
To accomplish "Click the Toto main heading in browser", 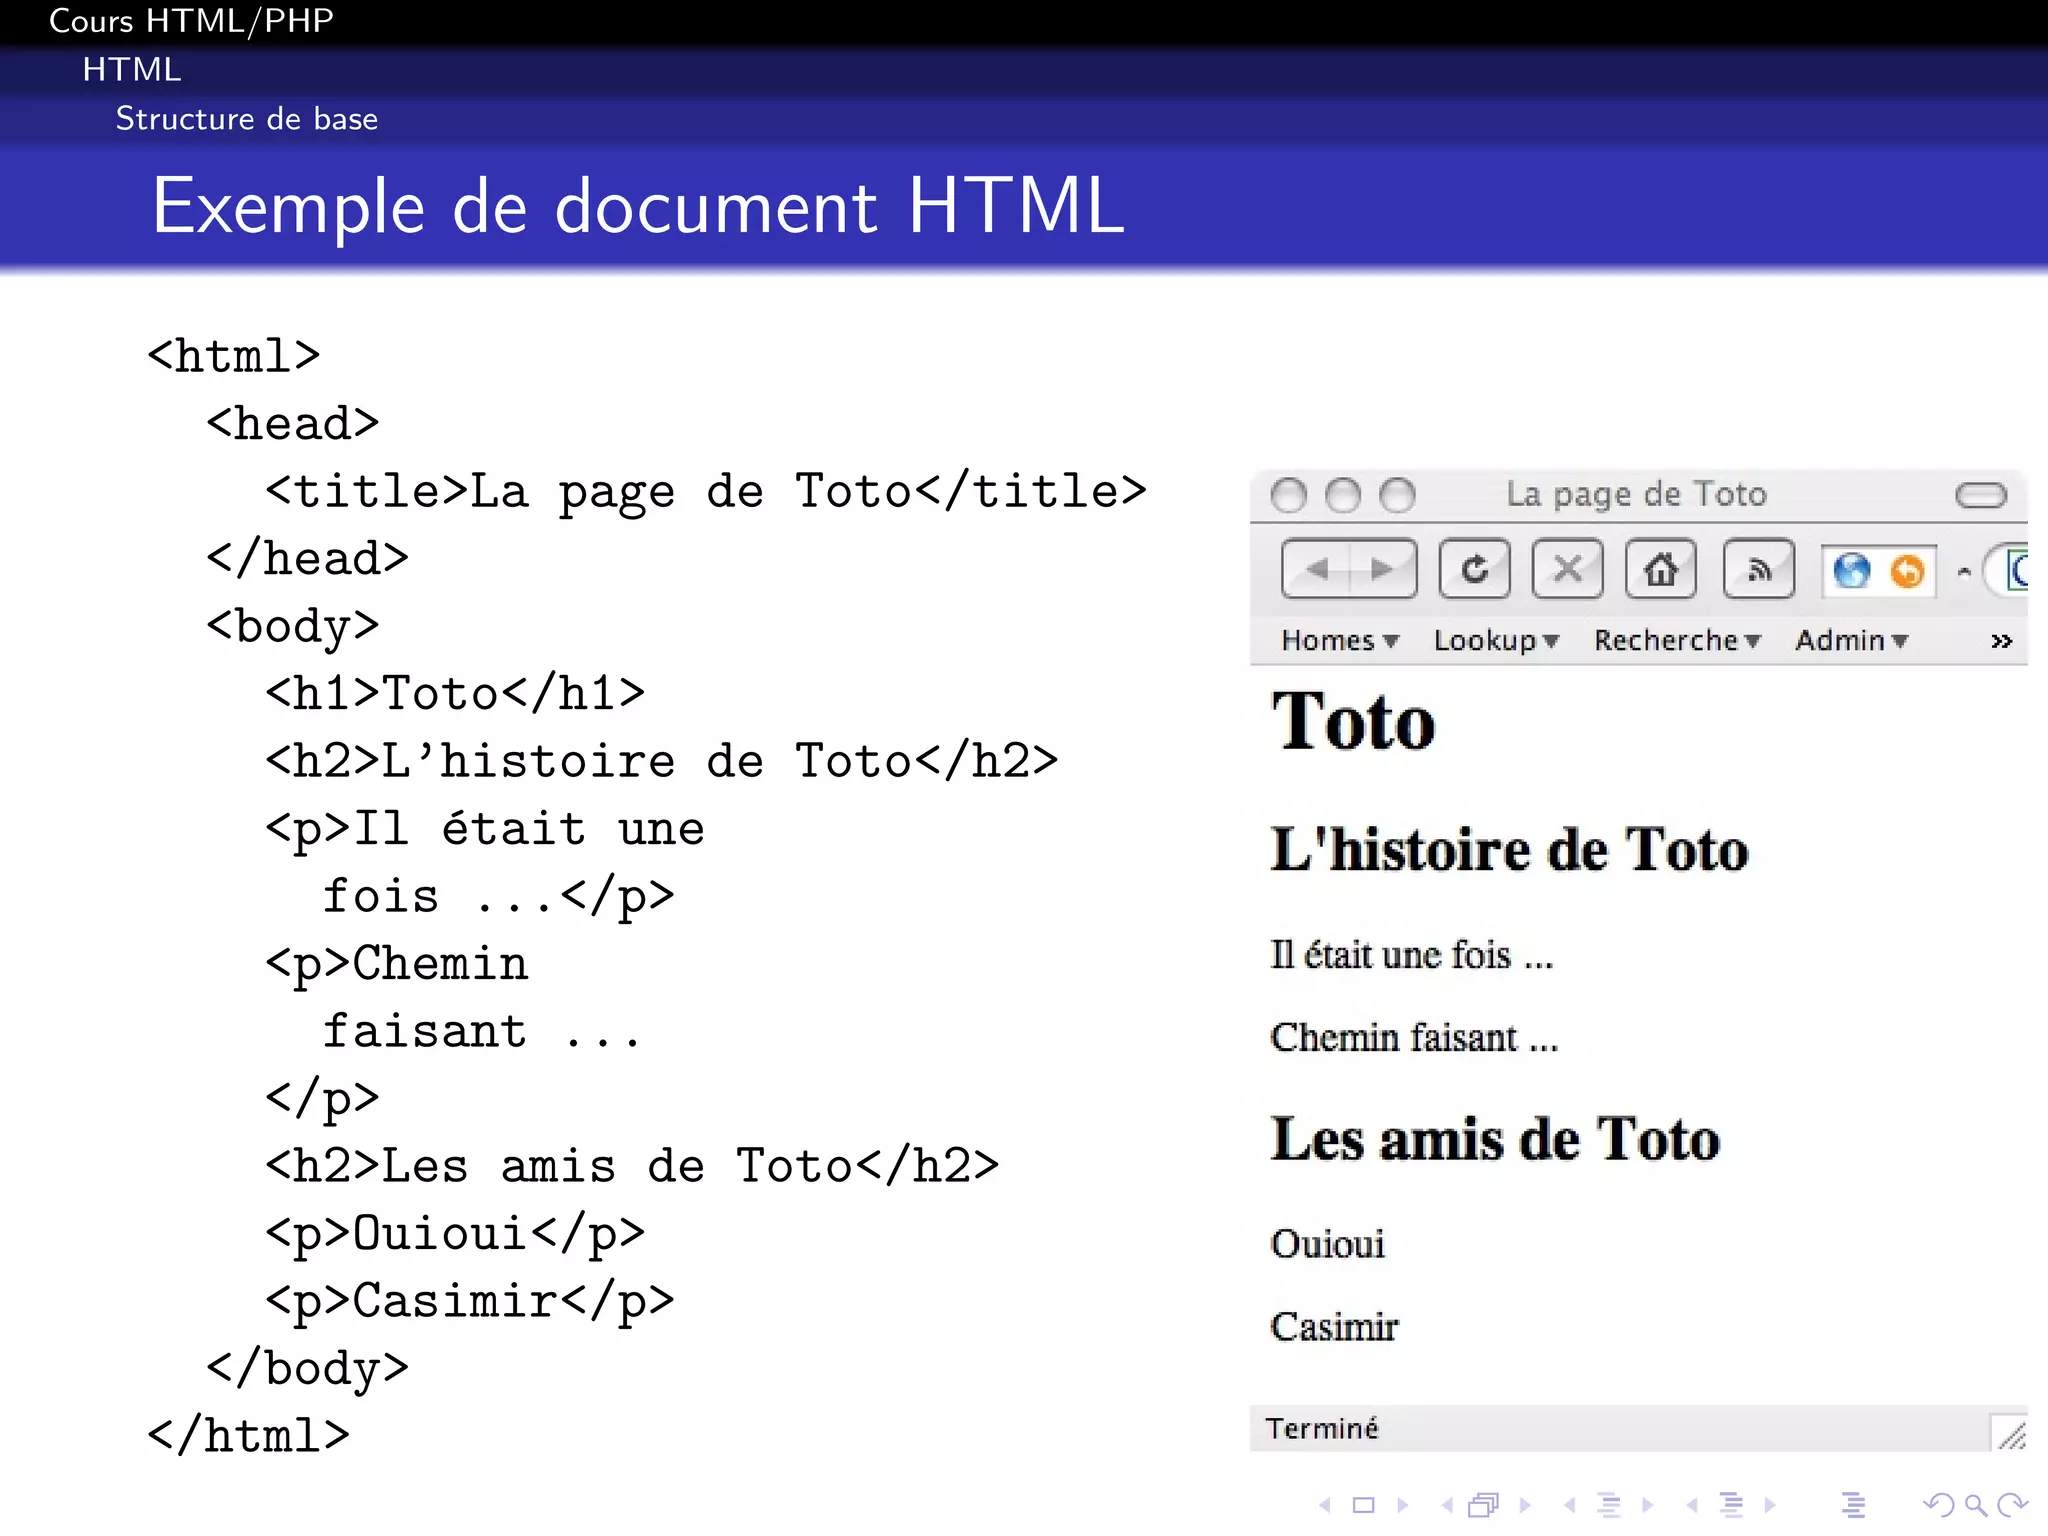I will click(1353, 722).
